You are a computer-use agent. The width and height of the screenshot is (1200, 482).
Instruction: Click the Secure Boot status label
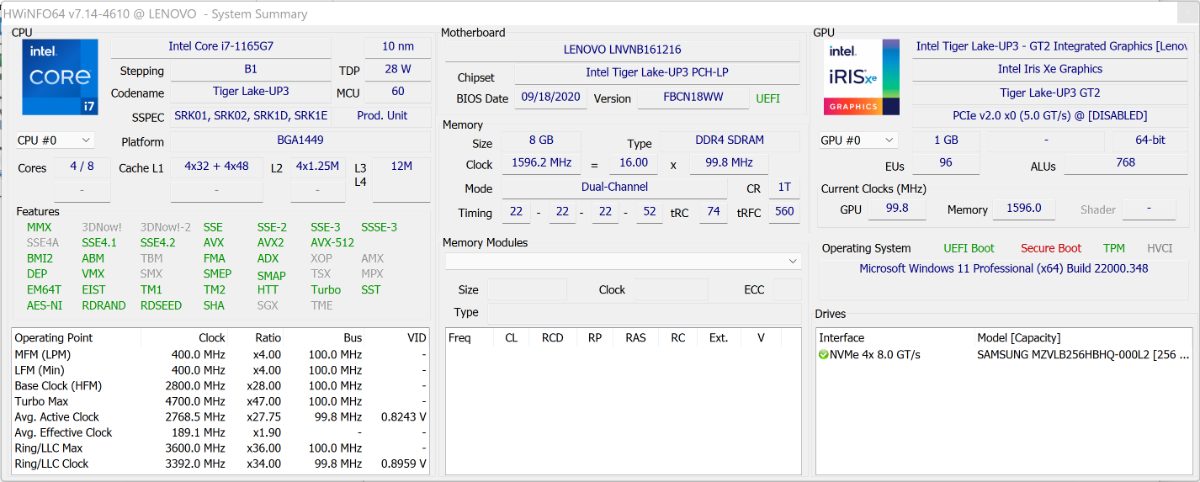tap(1050, 248)
